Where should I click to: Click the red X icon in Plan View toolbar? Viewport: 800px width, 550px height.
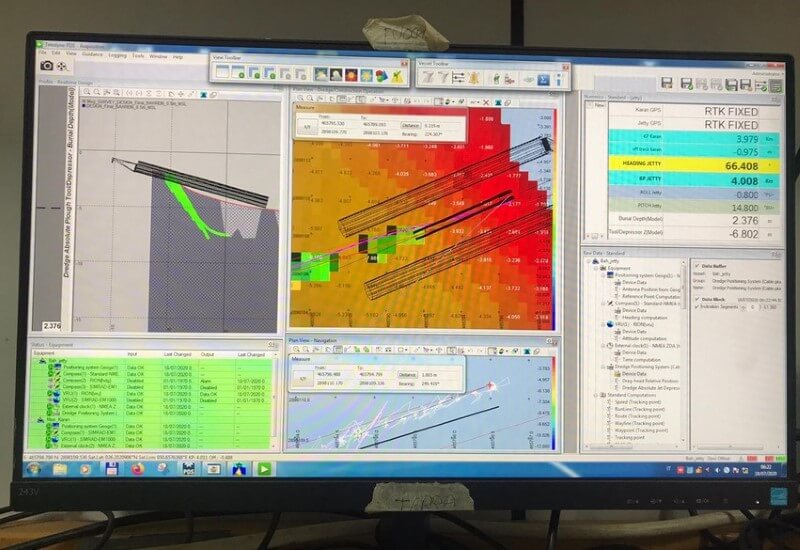point(486,103)
